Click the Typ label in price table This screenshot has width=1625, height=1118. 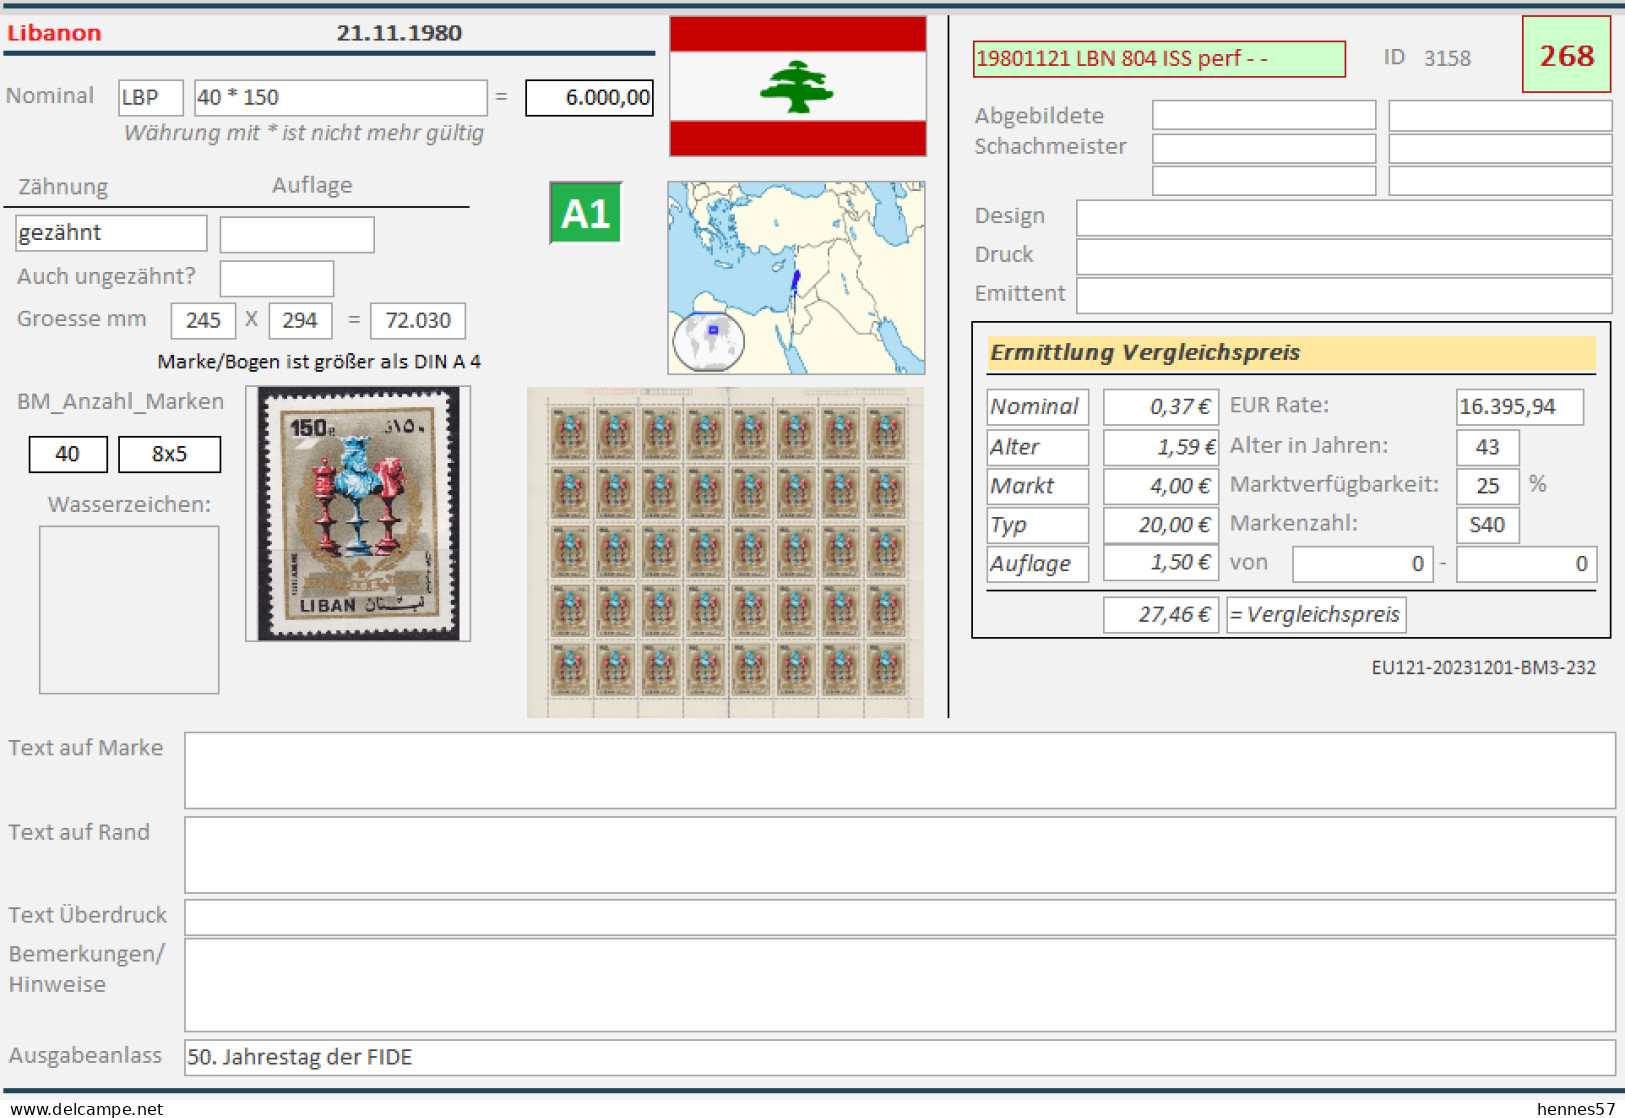1037,525
